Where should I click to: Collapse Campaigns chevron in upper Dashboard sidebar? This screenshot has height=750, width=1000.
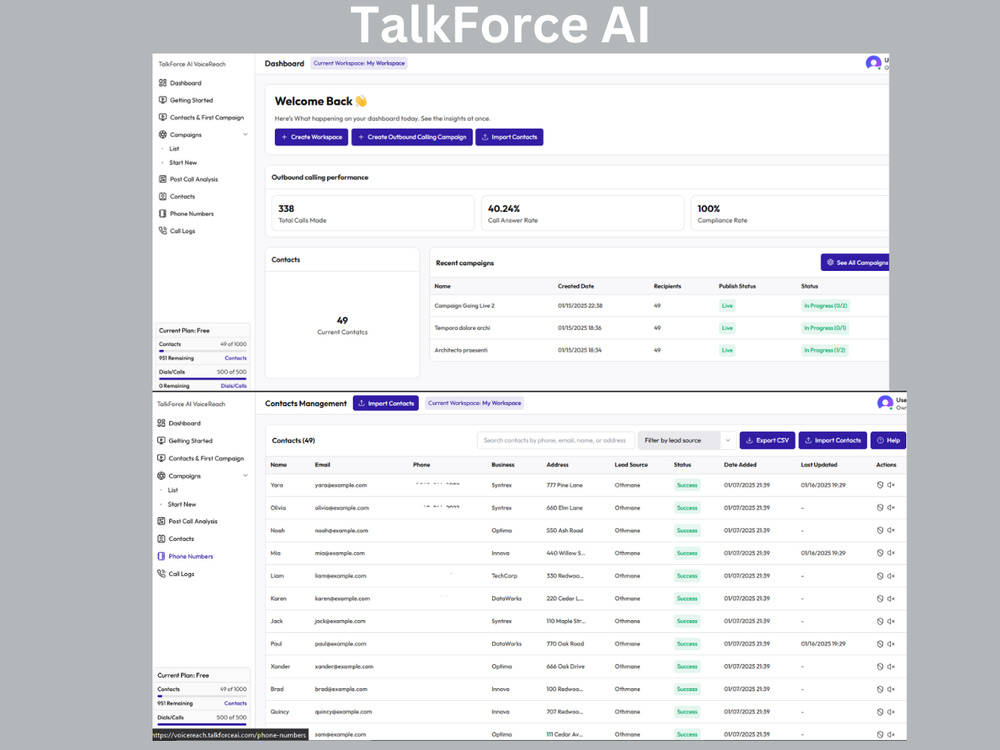246,135
